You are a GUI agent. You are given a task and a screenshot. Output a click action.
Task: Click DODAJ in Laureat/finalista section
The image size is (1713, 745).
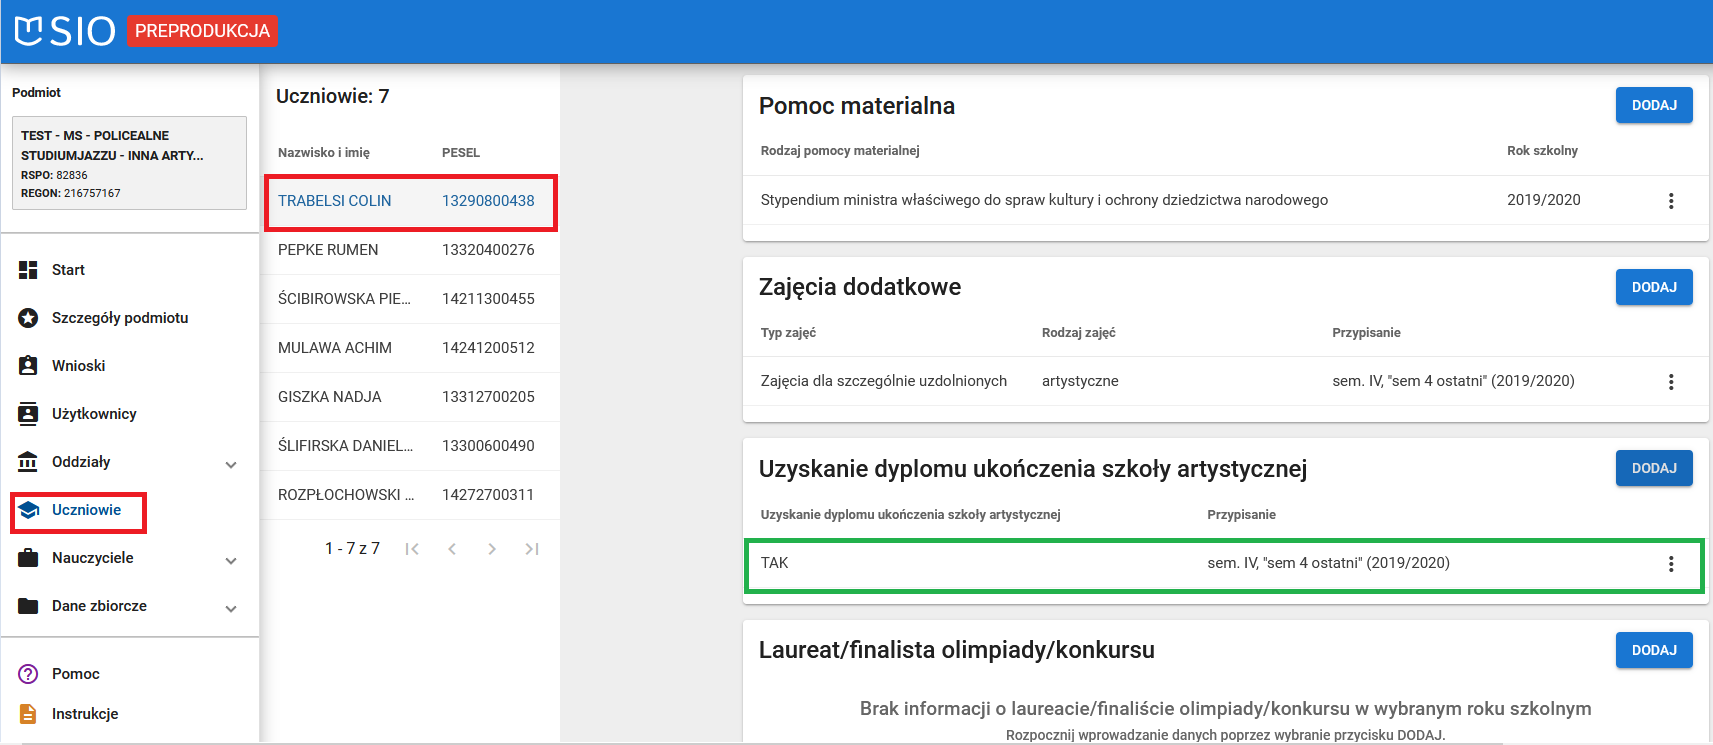coord(1653,650)
